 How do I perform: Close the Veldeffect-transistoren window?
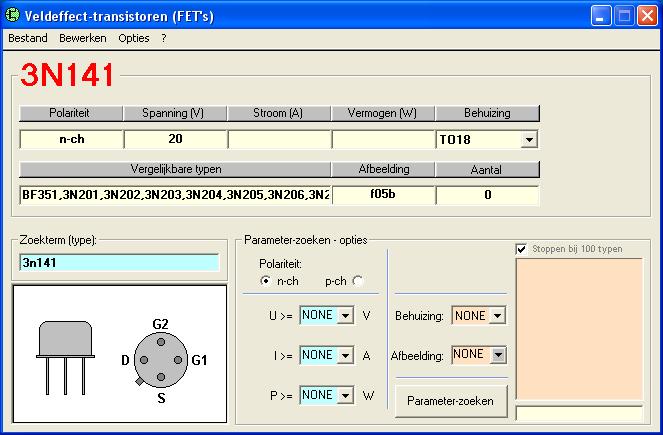[647, 16]
